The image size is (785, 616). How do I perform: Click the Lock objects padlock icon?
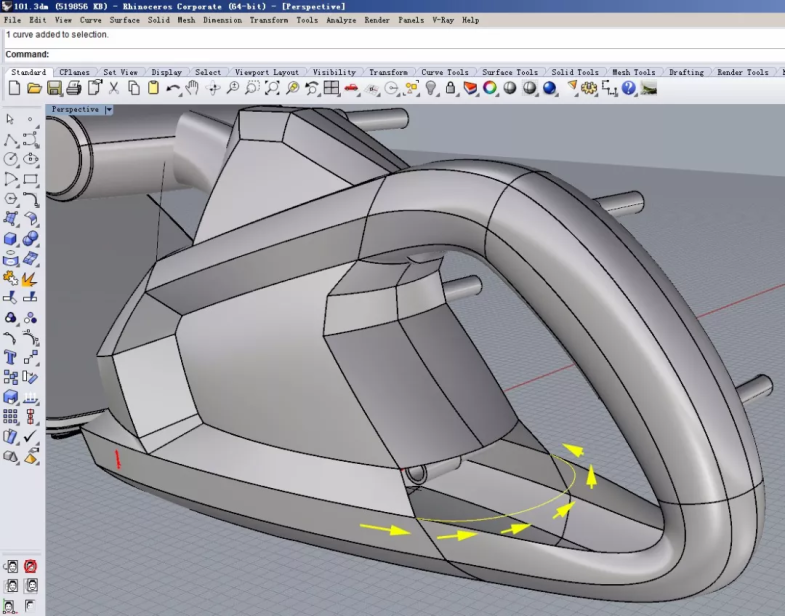click(451, 88)
